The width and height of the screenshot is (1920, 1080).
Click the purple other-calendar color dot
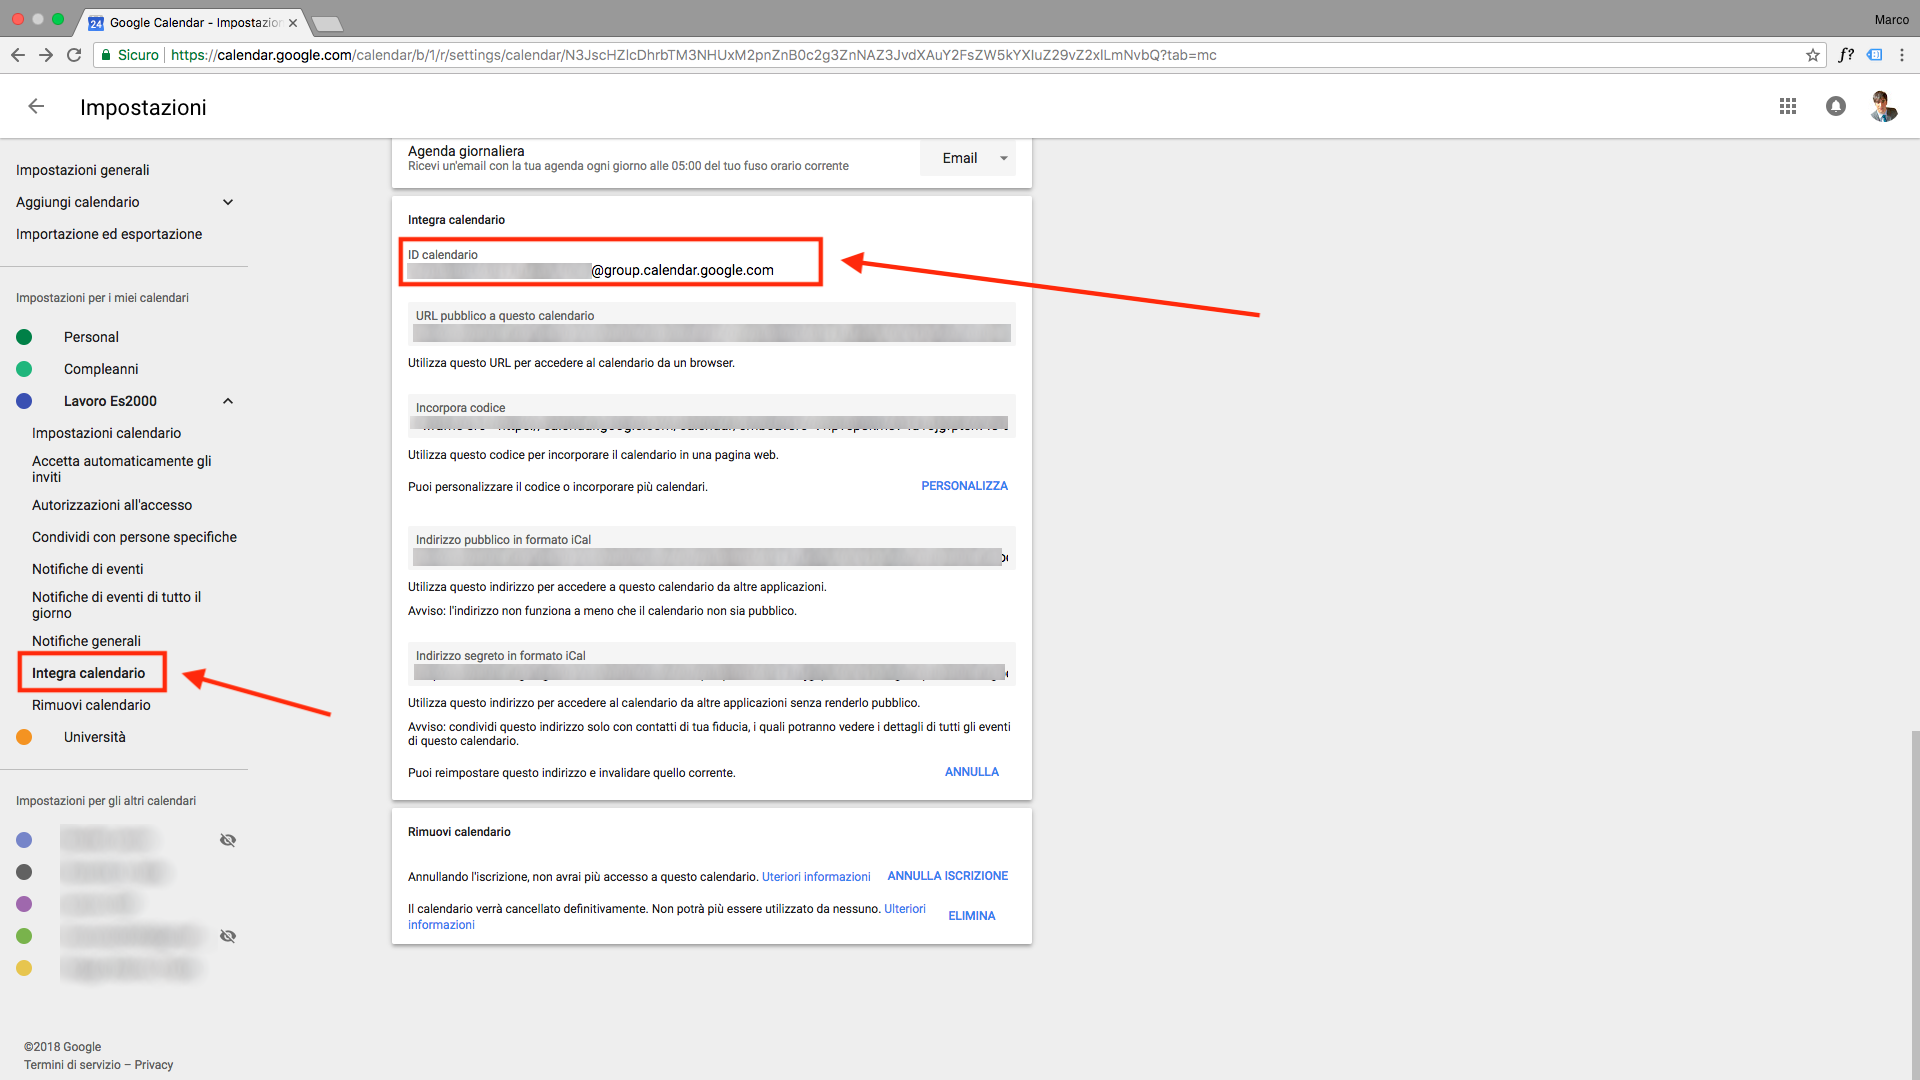pyautogui.click(x=24, y=904)
